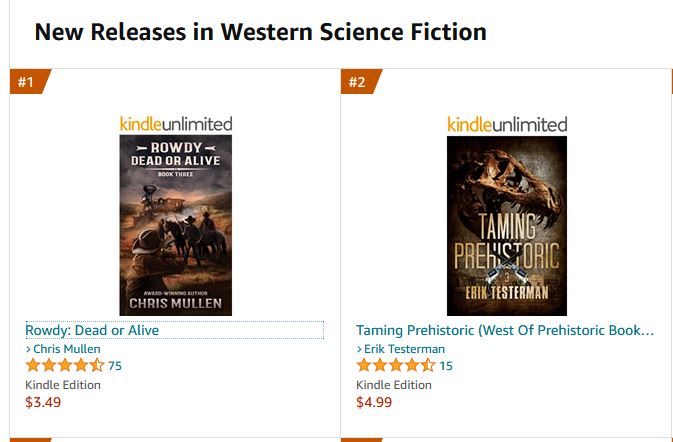Open the Rowdy: Dead or Alive cover thumbnail
The image size is (673, 442).
coord(175,225)
